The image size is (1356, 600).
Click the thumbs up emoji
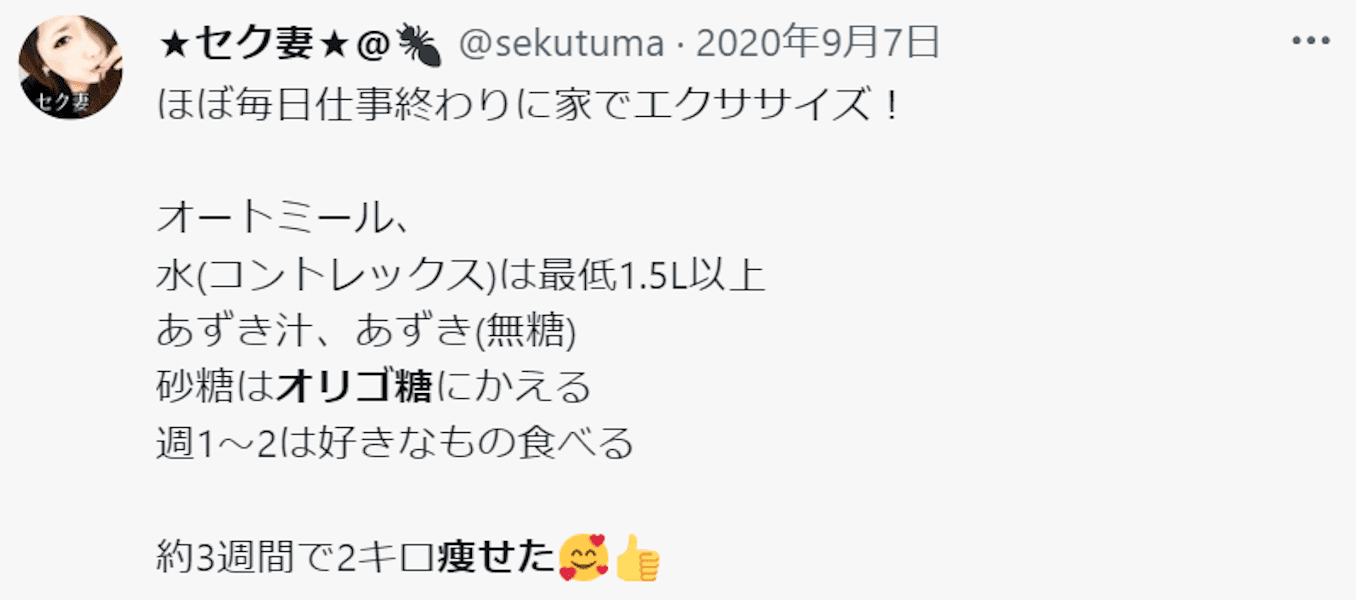click(636, 557)
